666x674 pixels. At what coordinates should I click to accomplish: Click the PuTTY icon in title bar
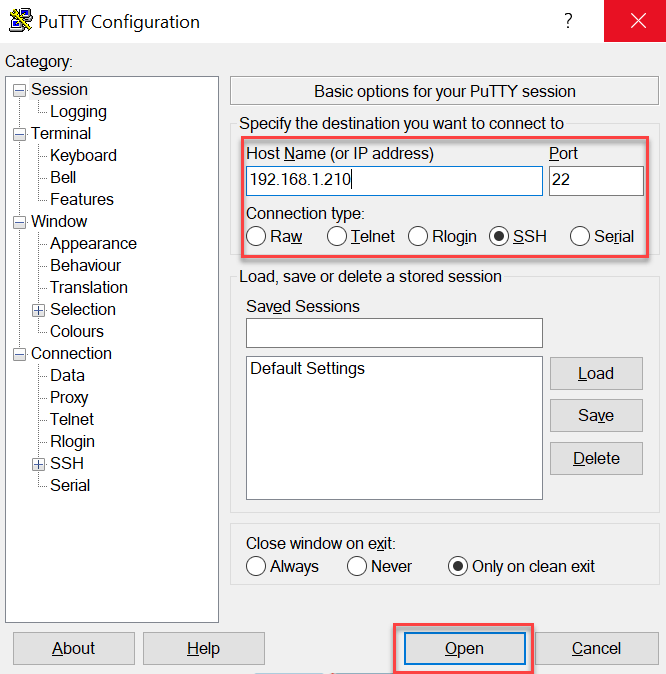(x=21, y=20)
